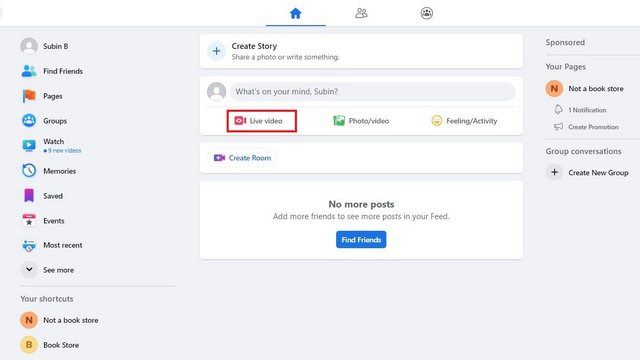Open Not a book store page avatar in Your Pages

(x=554, y=89)
